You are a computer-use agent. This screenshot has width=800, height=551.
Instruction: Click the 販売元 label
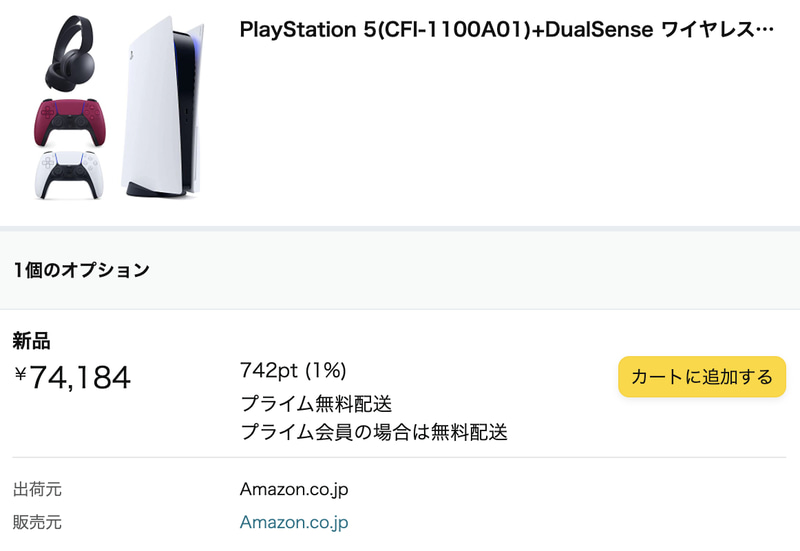click(x=37, y=522)
